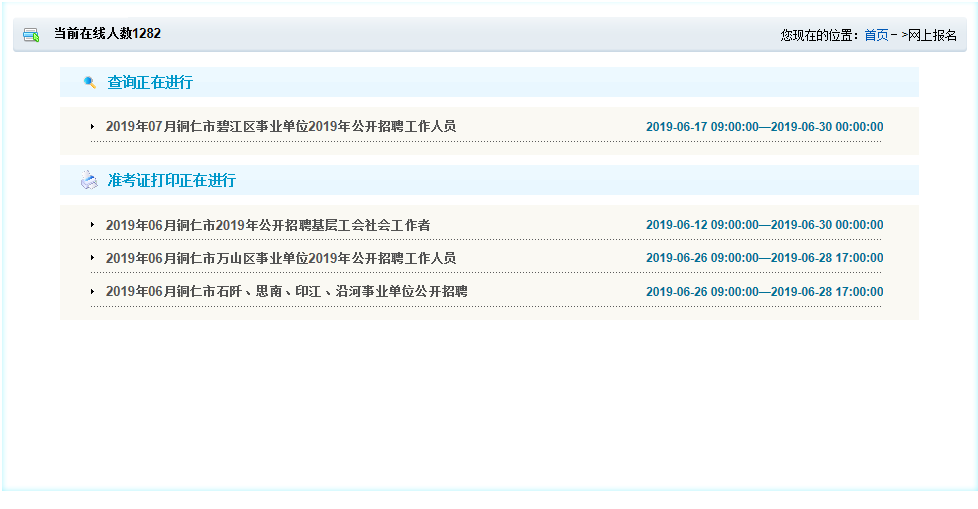
Task: Open 万山区事业单位2019年公开招聘工作人员 link
Action: pos(280,259)
